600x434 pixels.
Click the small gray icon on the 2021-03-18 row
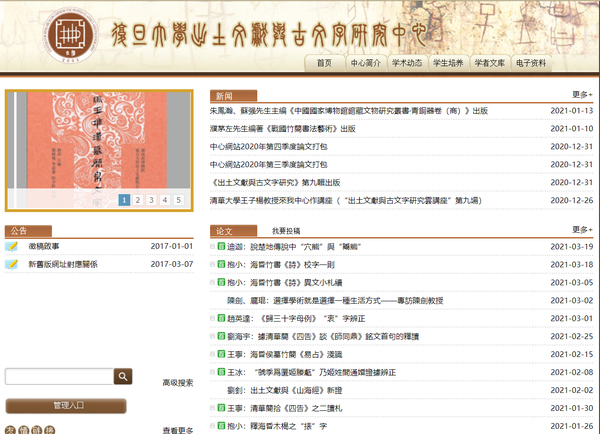[212, 264]
